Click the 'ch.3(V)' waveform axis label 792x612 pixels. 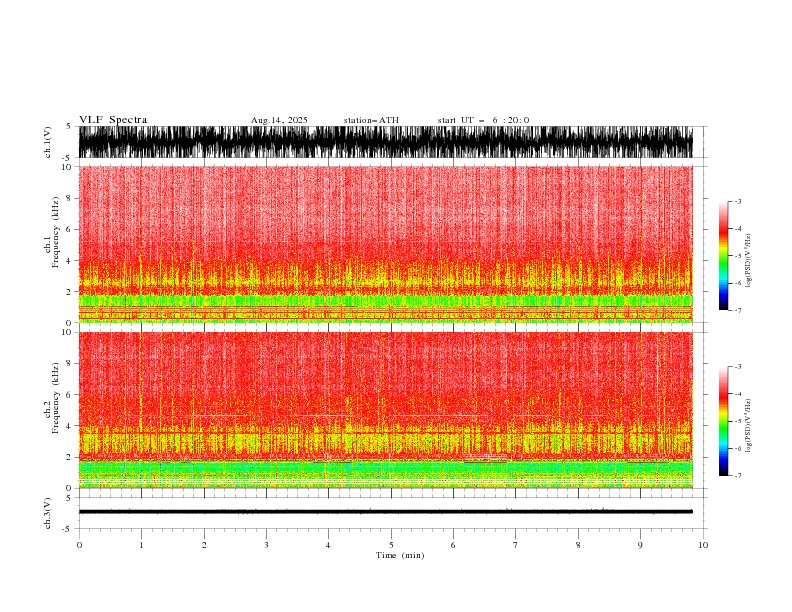(48, 513)
